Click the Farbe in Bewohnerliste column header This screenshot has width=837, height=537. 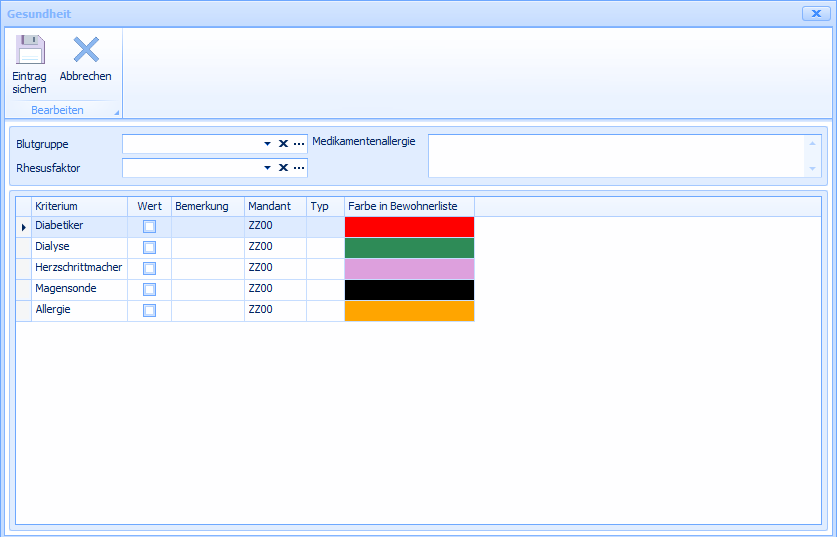tap(409, 206)
